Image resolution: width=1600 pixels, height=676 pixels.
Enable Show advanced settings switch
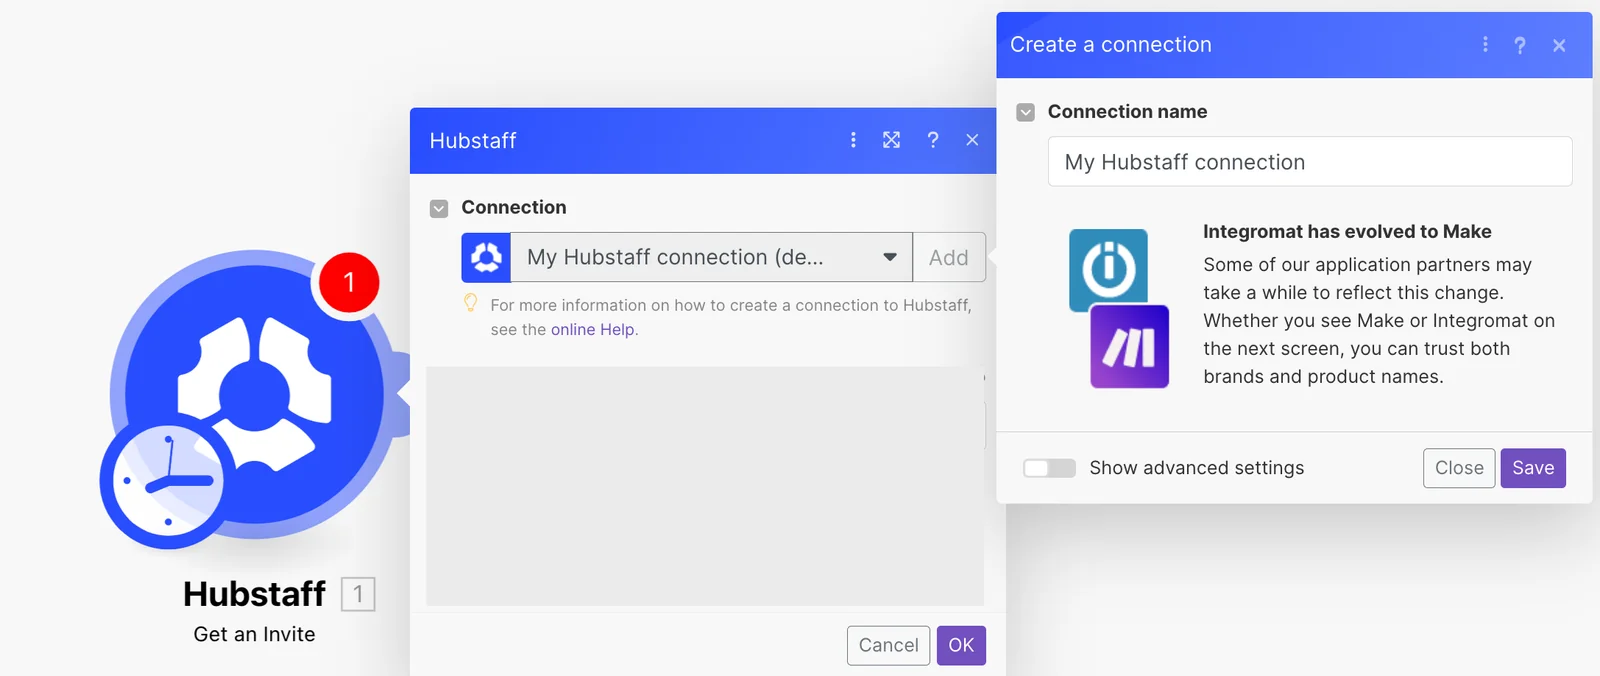tap(1049, 468)
